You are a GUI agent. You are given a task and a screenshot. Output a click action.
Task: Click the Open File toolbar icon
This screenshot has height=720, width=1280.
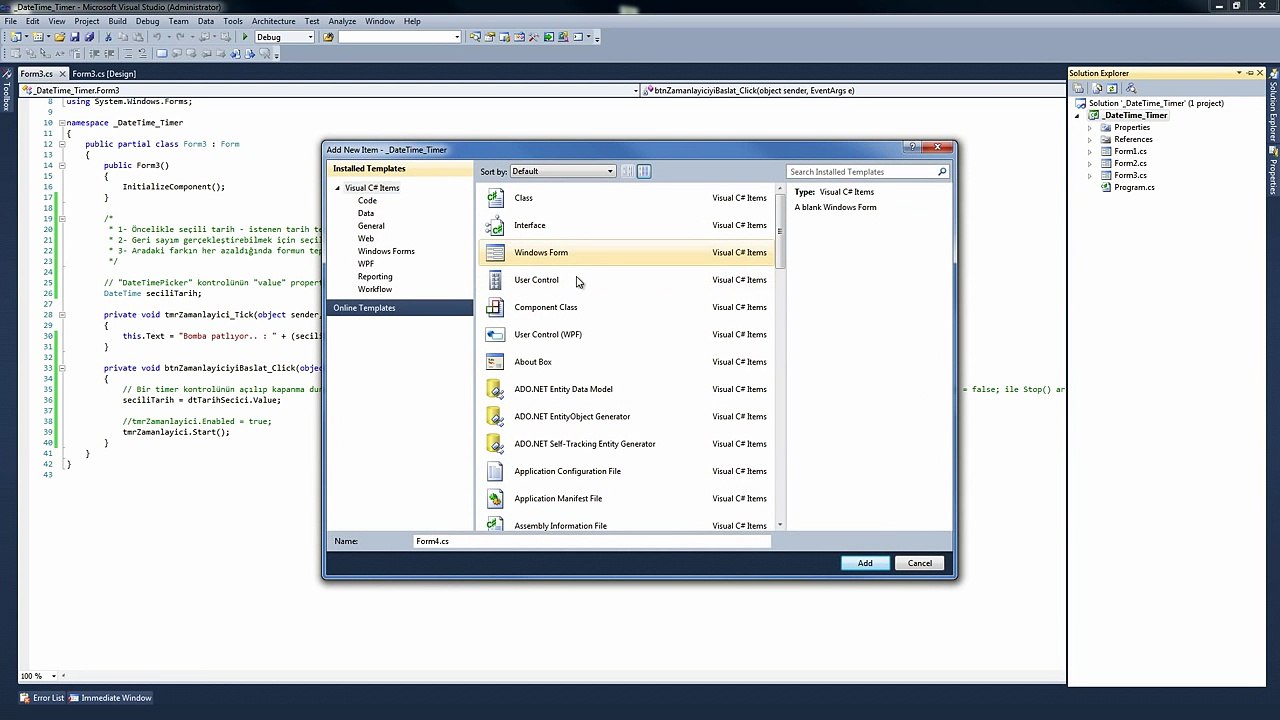(60, 37)
